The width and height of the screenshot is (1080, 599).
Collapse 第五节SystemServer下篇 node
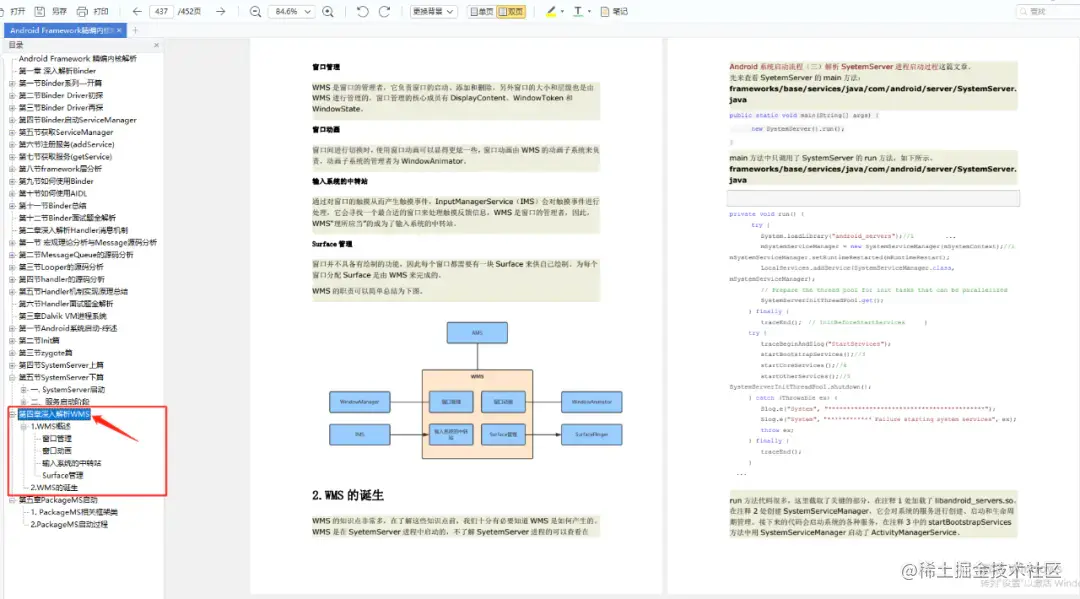(12, 378)
